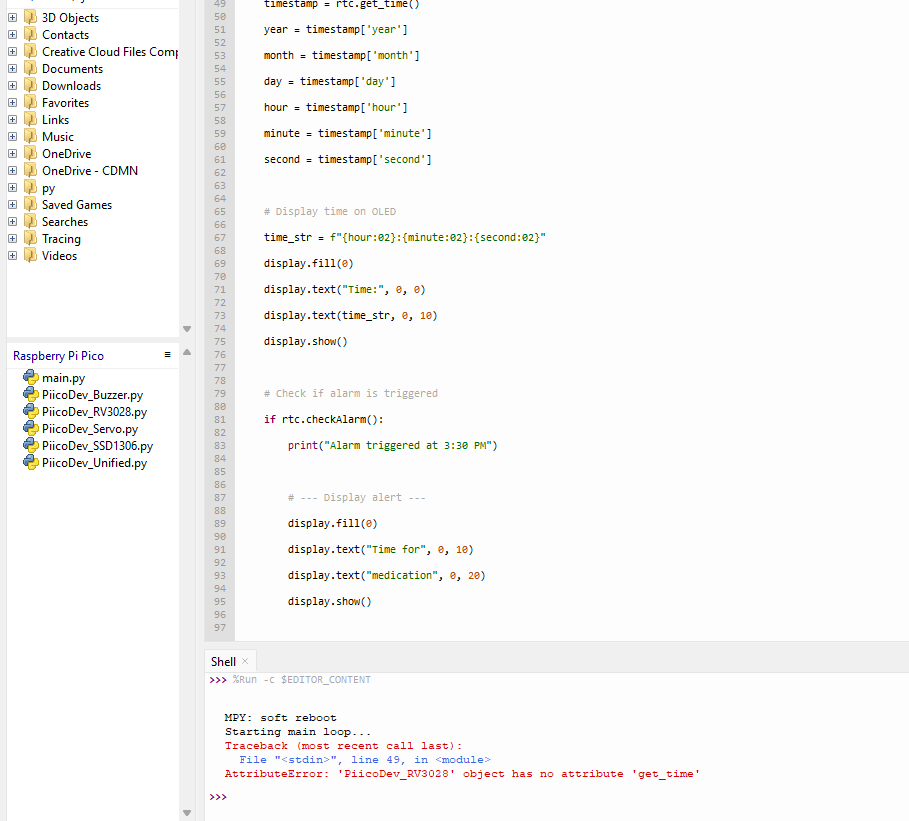Select the 3D Objects folder icon
Screen dimensions: 909x821
point(31,17)
